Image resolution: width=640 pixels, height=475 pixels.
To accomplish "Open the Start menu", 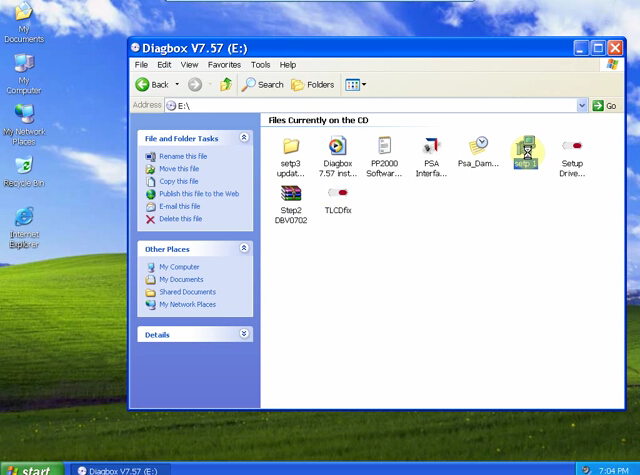I will click(32, 469).
